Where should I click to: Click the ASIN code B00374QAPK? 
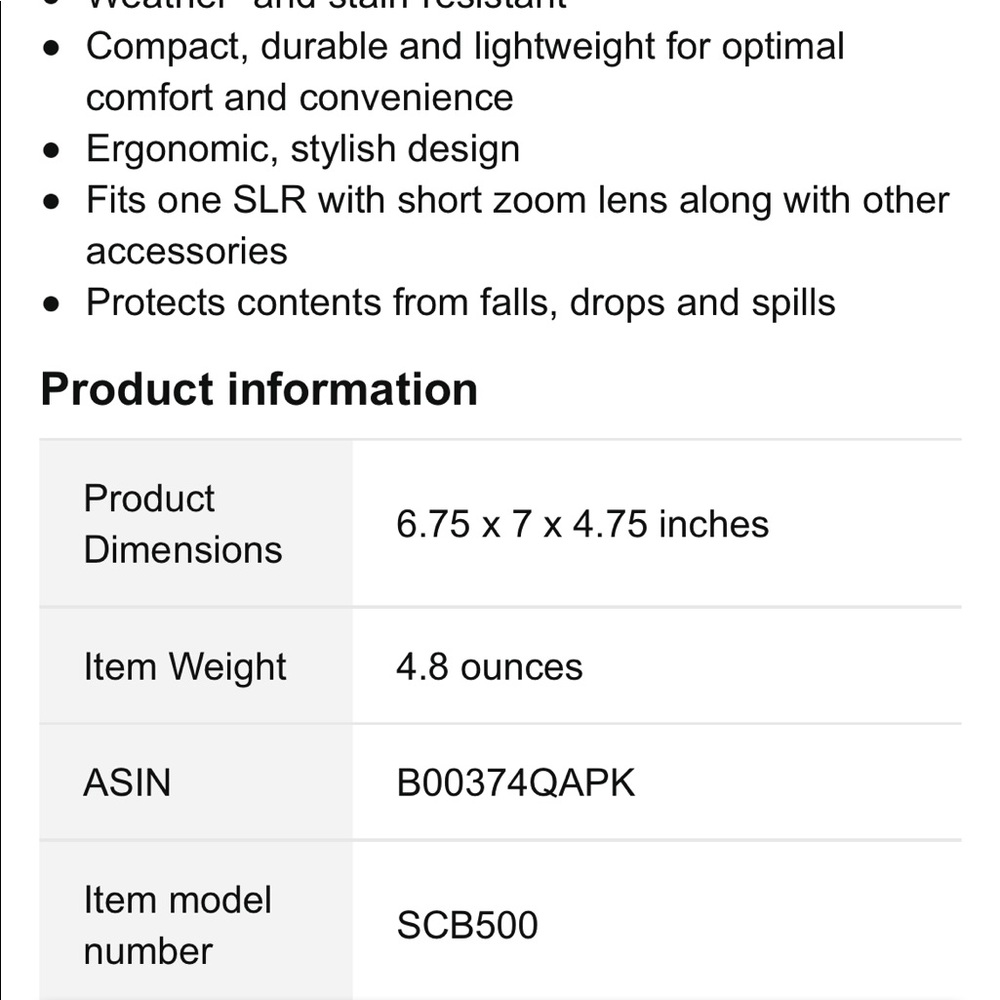pos(516,783)
